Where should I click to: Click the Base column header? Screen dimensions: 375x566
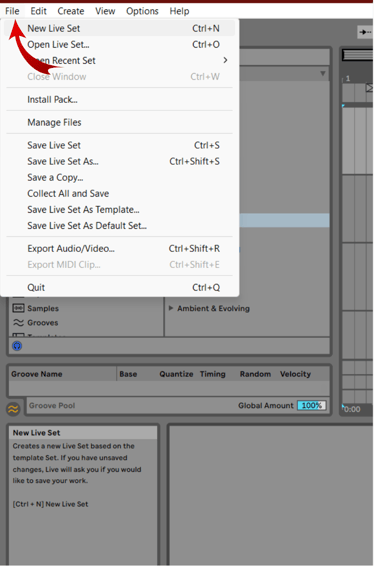(128, 374)
